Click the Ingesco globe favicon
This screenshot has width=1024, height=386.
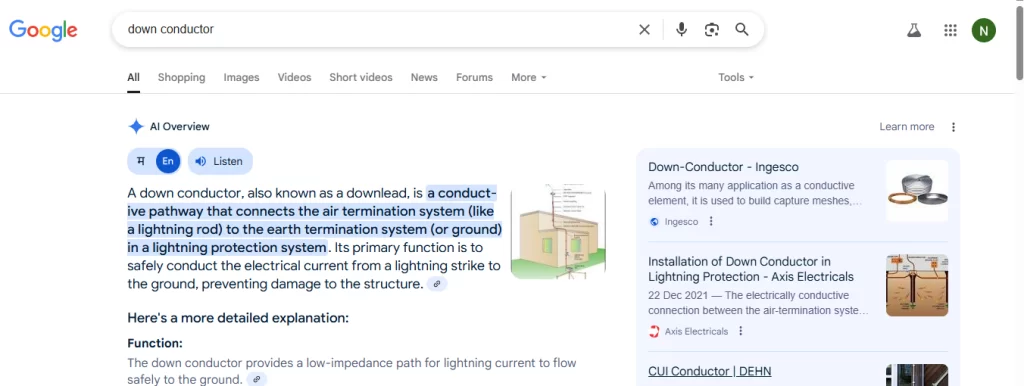[x=654, y=221]
